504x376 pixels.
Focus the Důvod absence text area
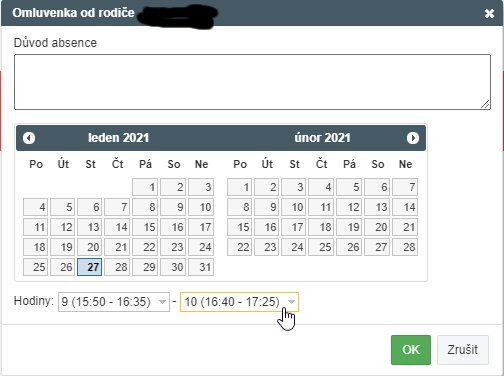[x=252, y=82]
